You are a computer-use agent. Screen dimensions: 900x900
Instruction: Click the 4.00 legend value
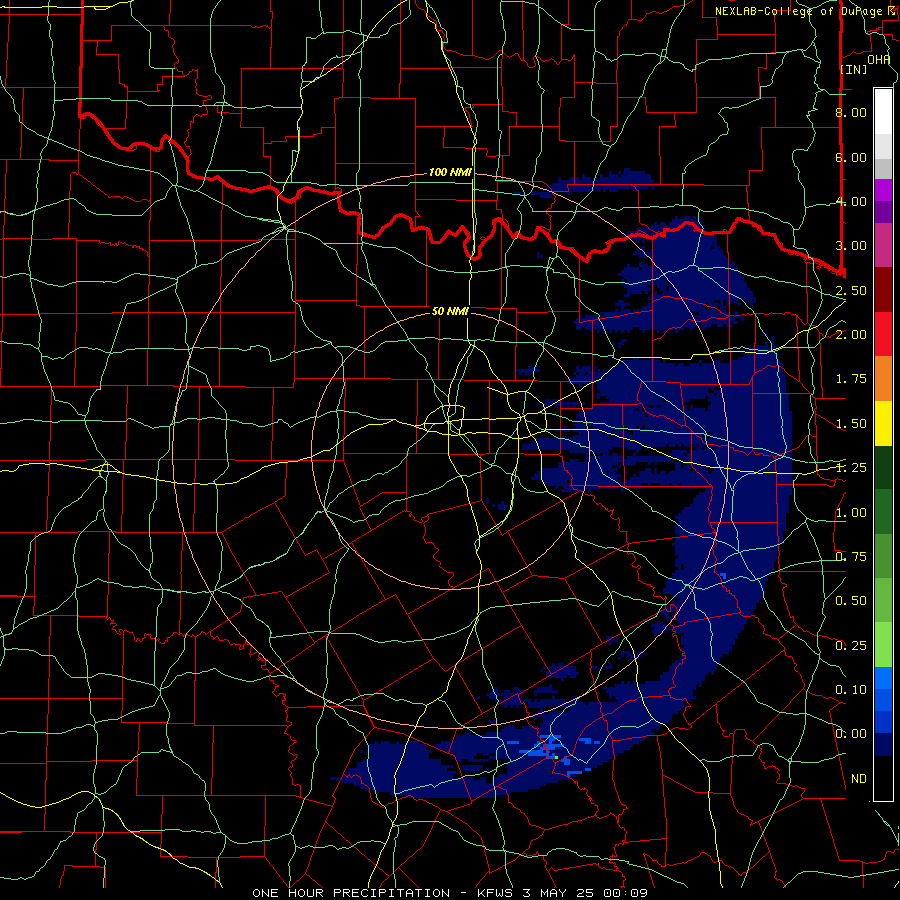[x=851, y=201]
